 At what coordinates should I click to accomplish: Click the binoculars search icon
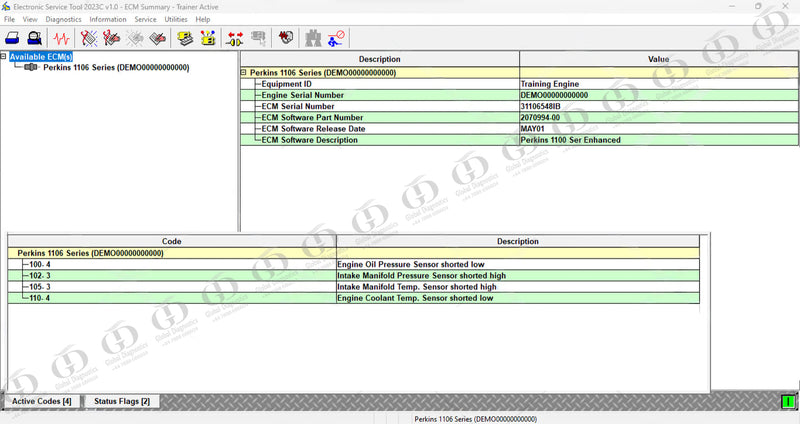[x=313, y=38]
